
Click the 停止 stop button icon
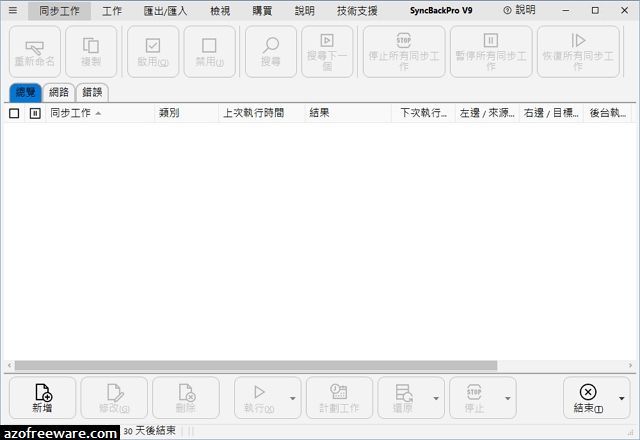(474, 392)
